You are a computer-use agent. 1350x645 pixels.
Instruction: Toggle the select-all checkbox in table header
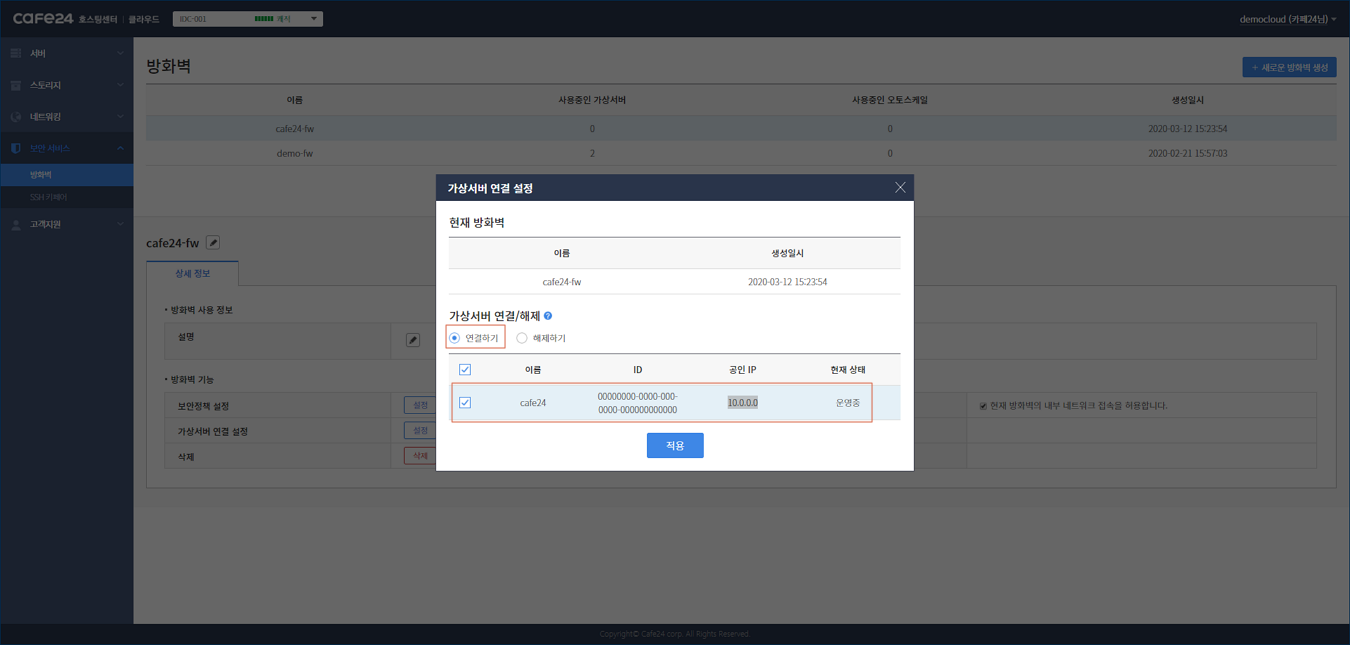(465, 370)
